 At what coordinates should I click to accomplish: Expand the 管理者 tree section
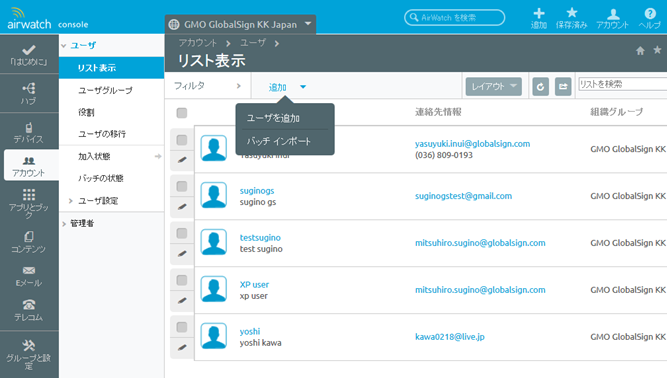(64, 224)
